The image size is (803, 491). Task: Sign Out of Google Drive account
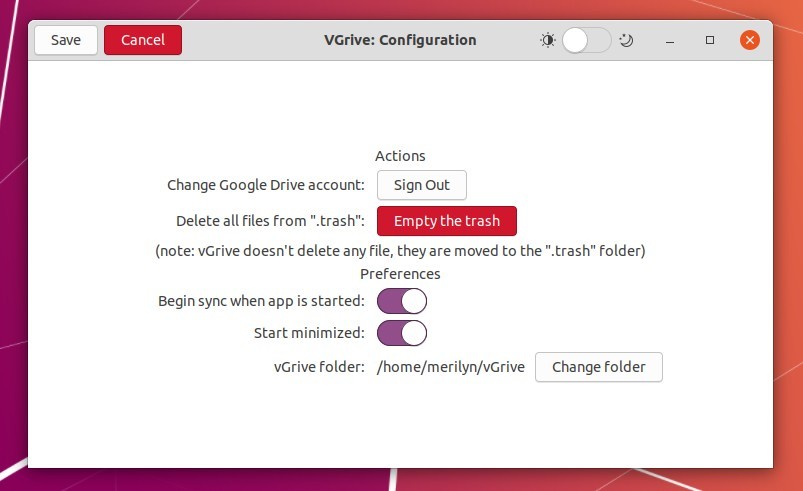pos(421,185)
